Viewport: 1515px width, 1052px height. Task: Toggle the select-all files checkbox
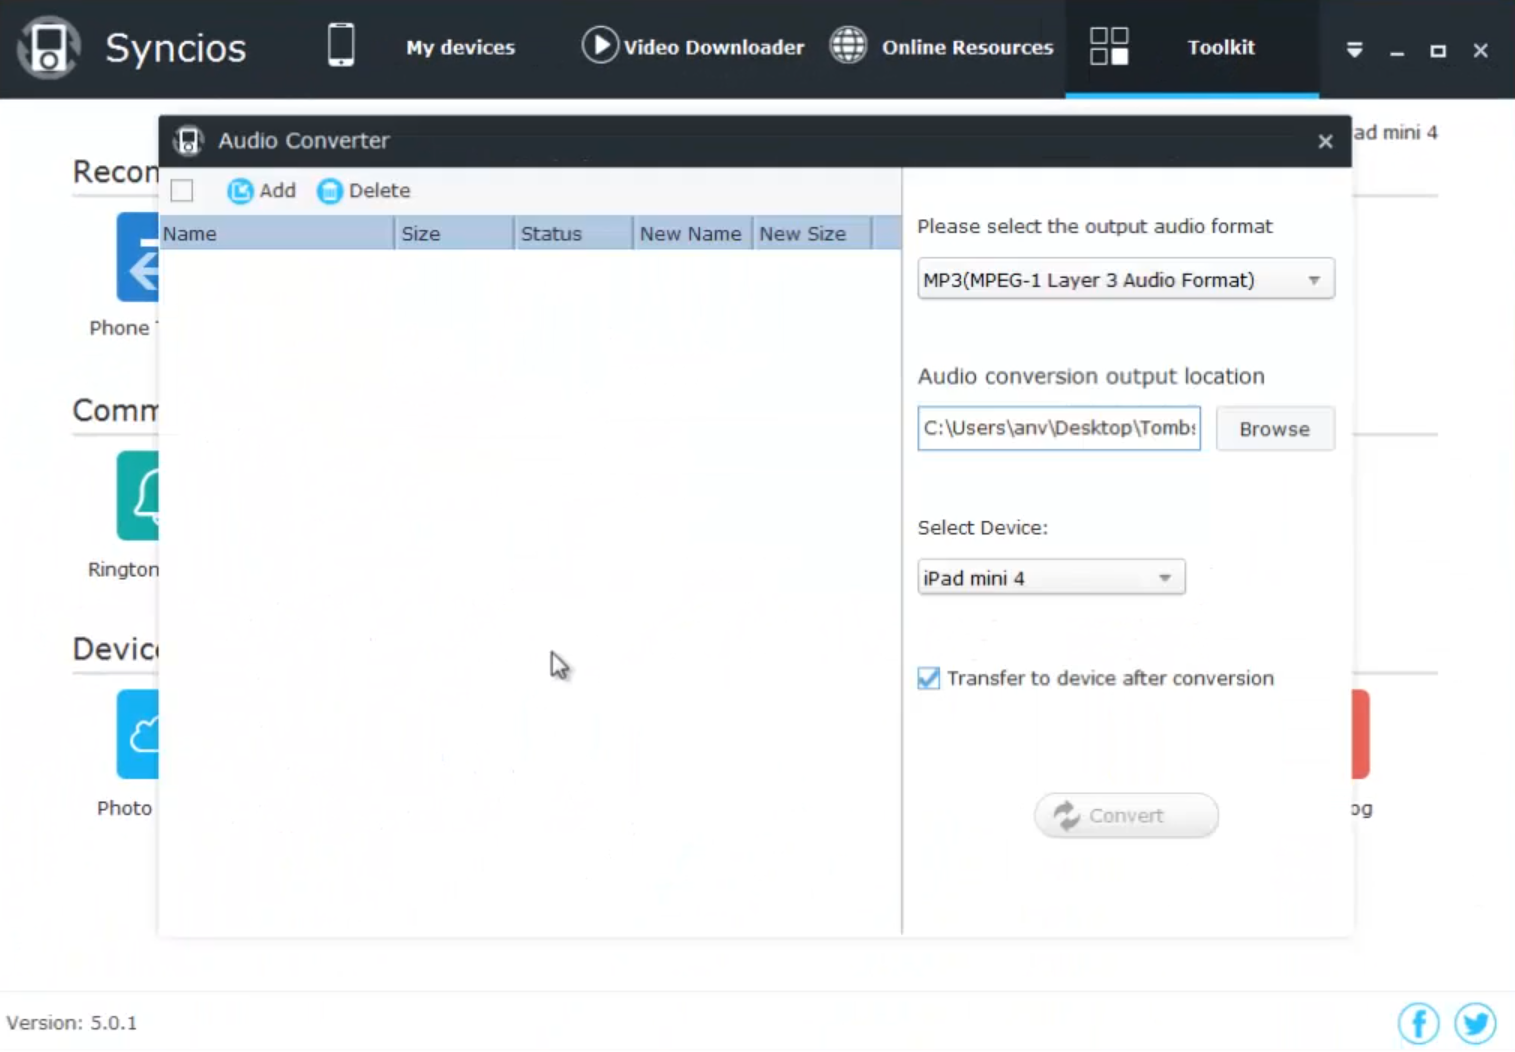[182, 191]
